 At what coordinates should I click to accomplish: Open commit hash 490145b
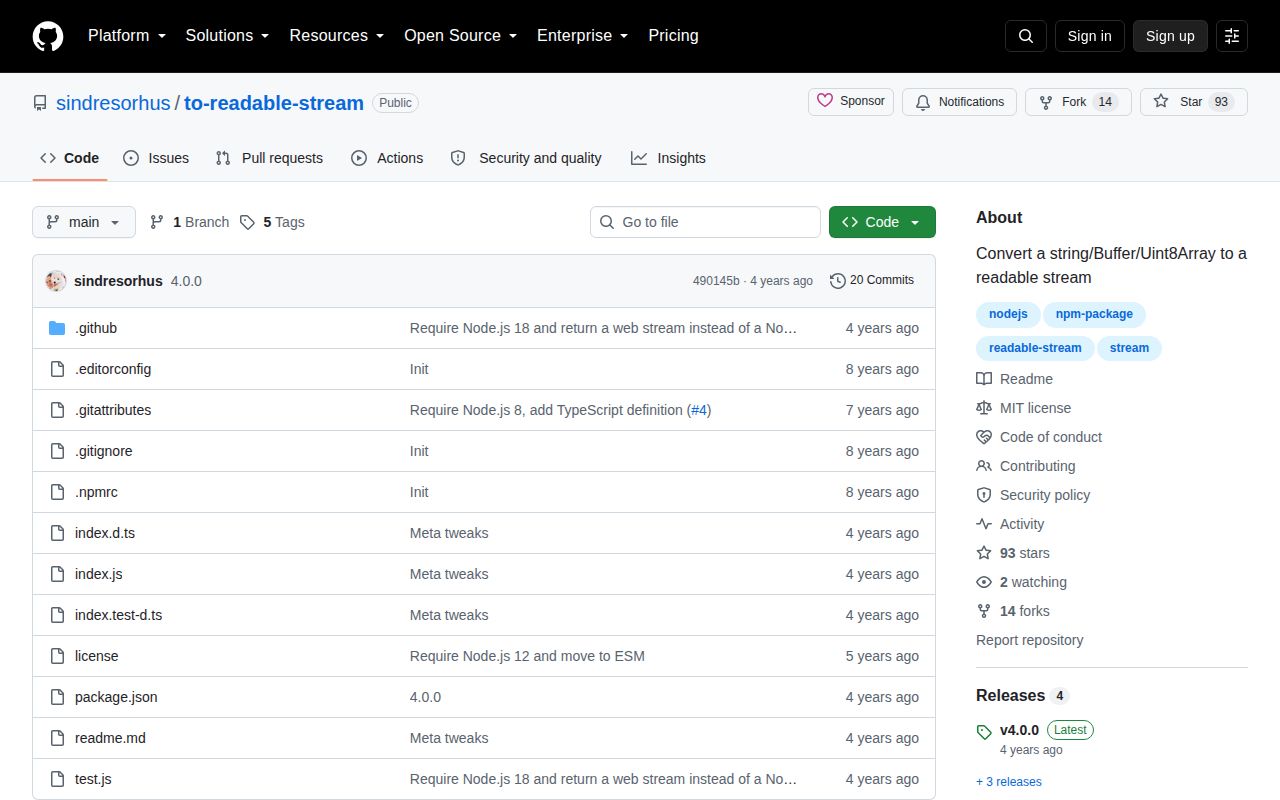tap(716, 281)
